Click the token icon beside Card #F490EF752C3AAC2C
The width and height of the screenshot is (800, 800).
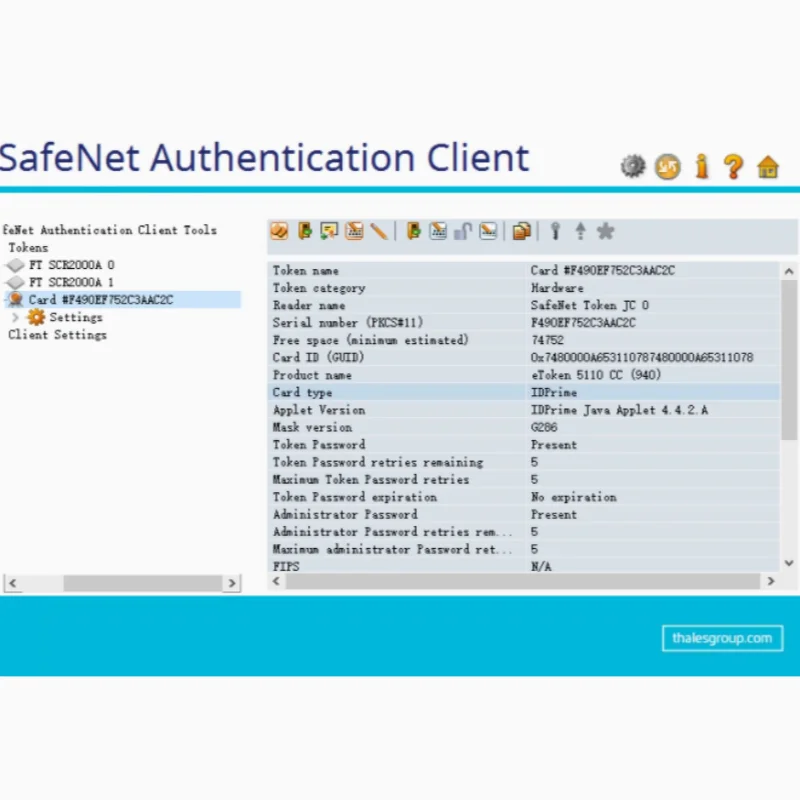click(16, 299)
